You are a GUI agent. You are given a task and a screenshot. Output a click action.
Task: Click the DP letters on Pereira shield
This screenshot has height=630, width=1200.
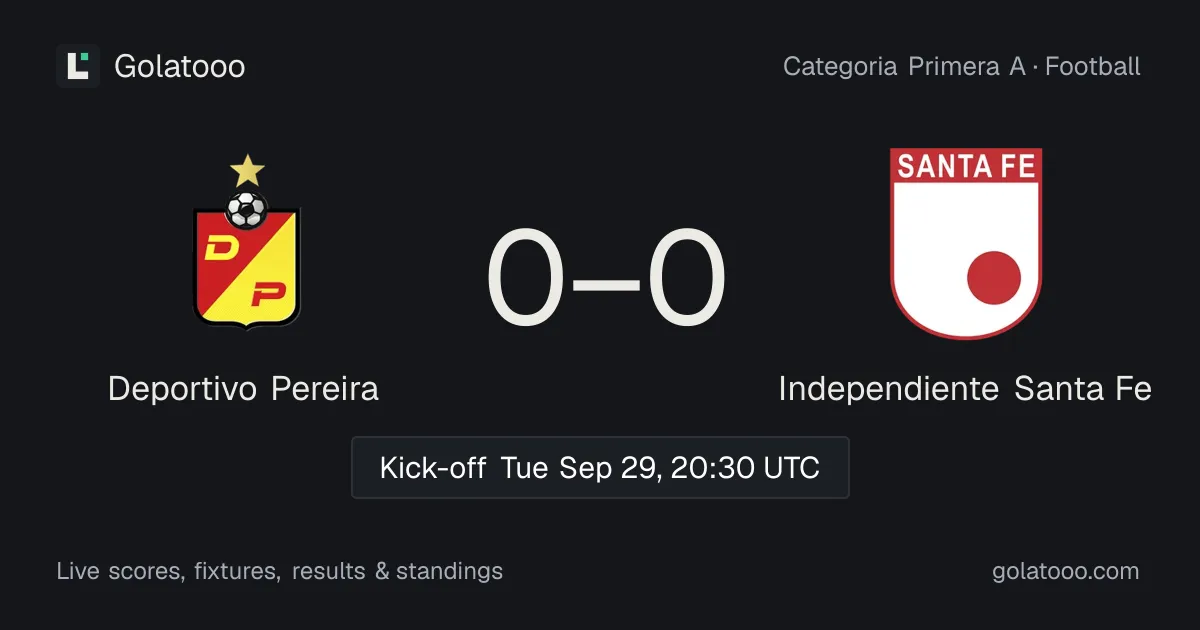(x=247, y=272)
